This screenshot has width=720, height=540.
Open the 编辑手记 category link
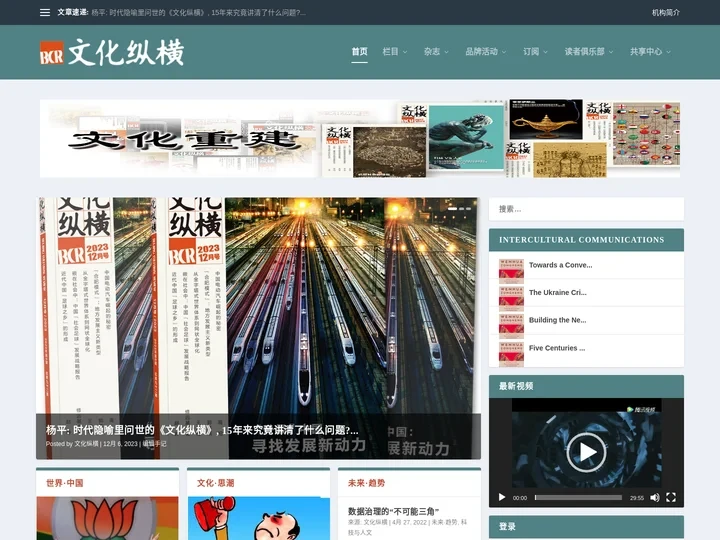pyautogui.click(x=154, y=444)
